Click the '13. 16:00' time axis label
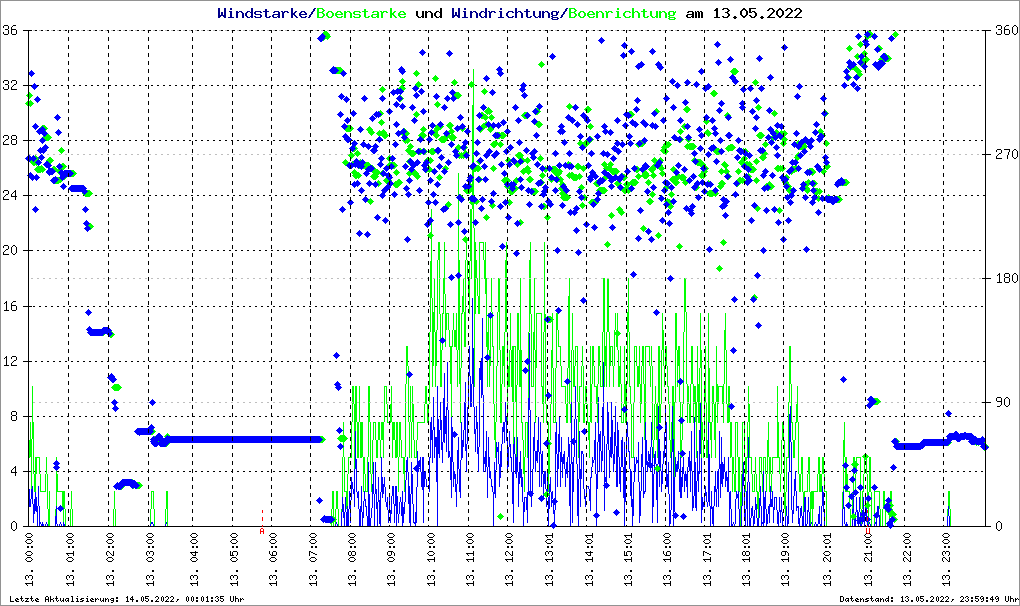The width and height of the screenshot is (1020, 606). (x=668, y=562)
